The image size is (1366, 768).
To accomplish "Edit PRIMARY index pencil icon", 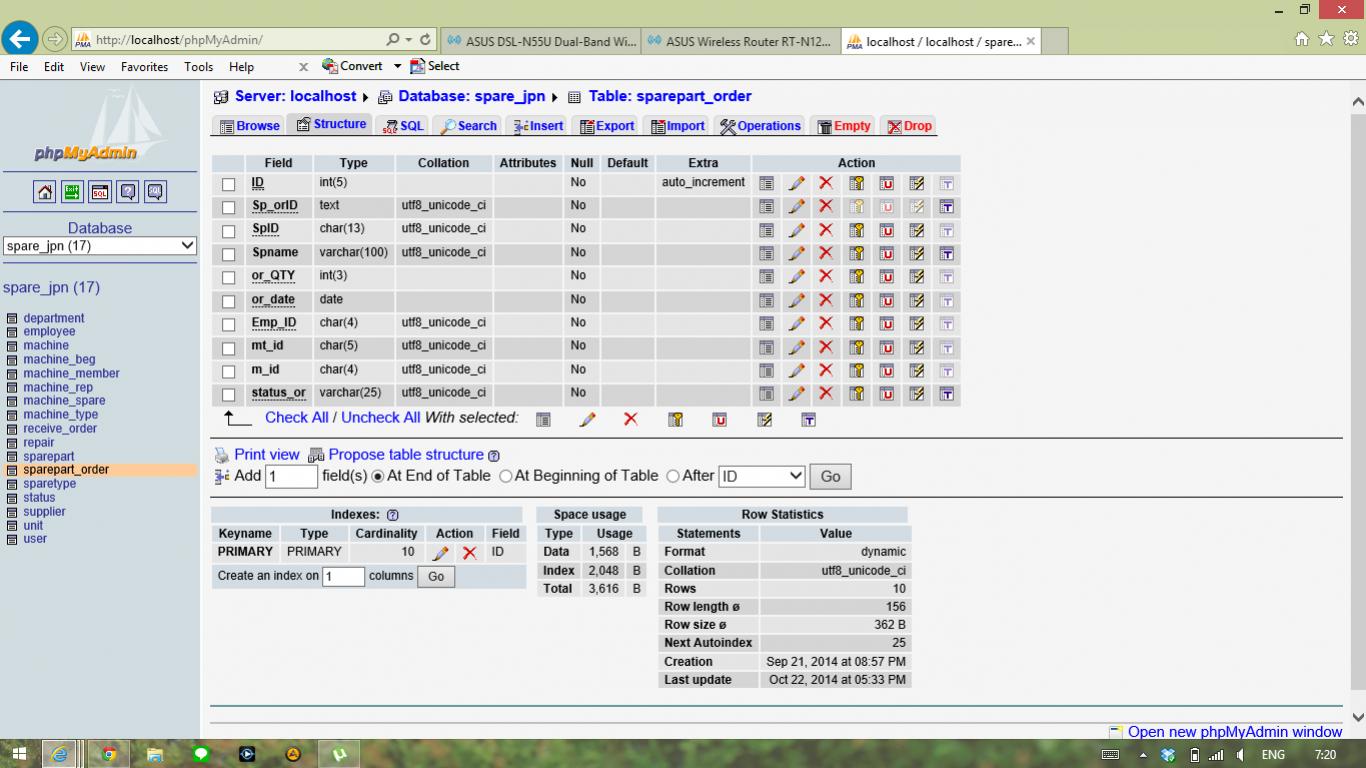I will tap(440, 553).
